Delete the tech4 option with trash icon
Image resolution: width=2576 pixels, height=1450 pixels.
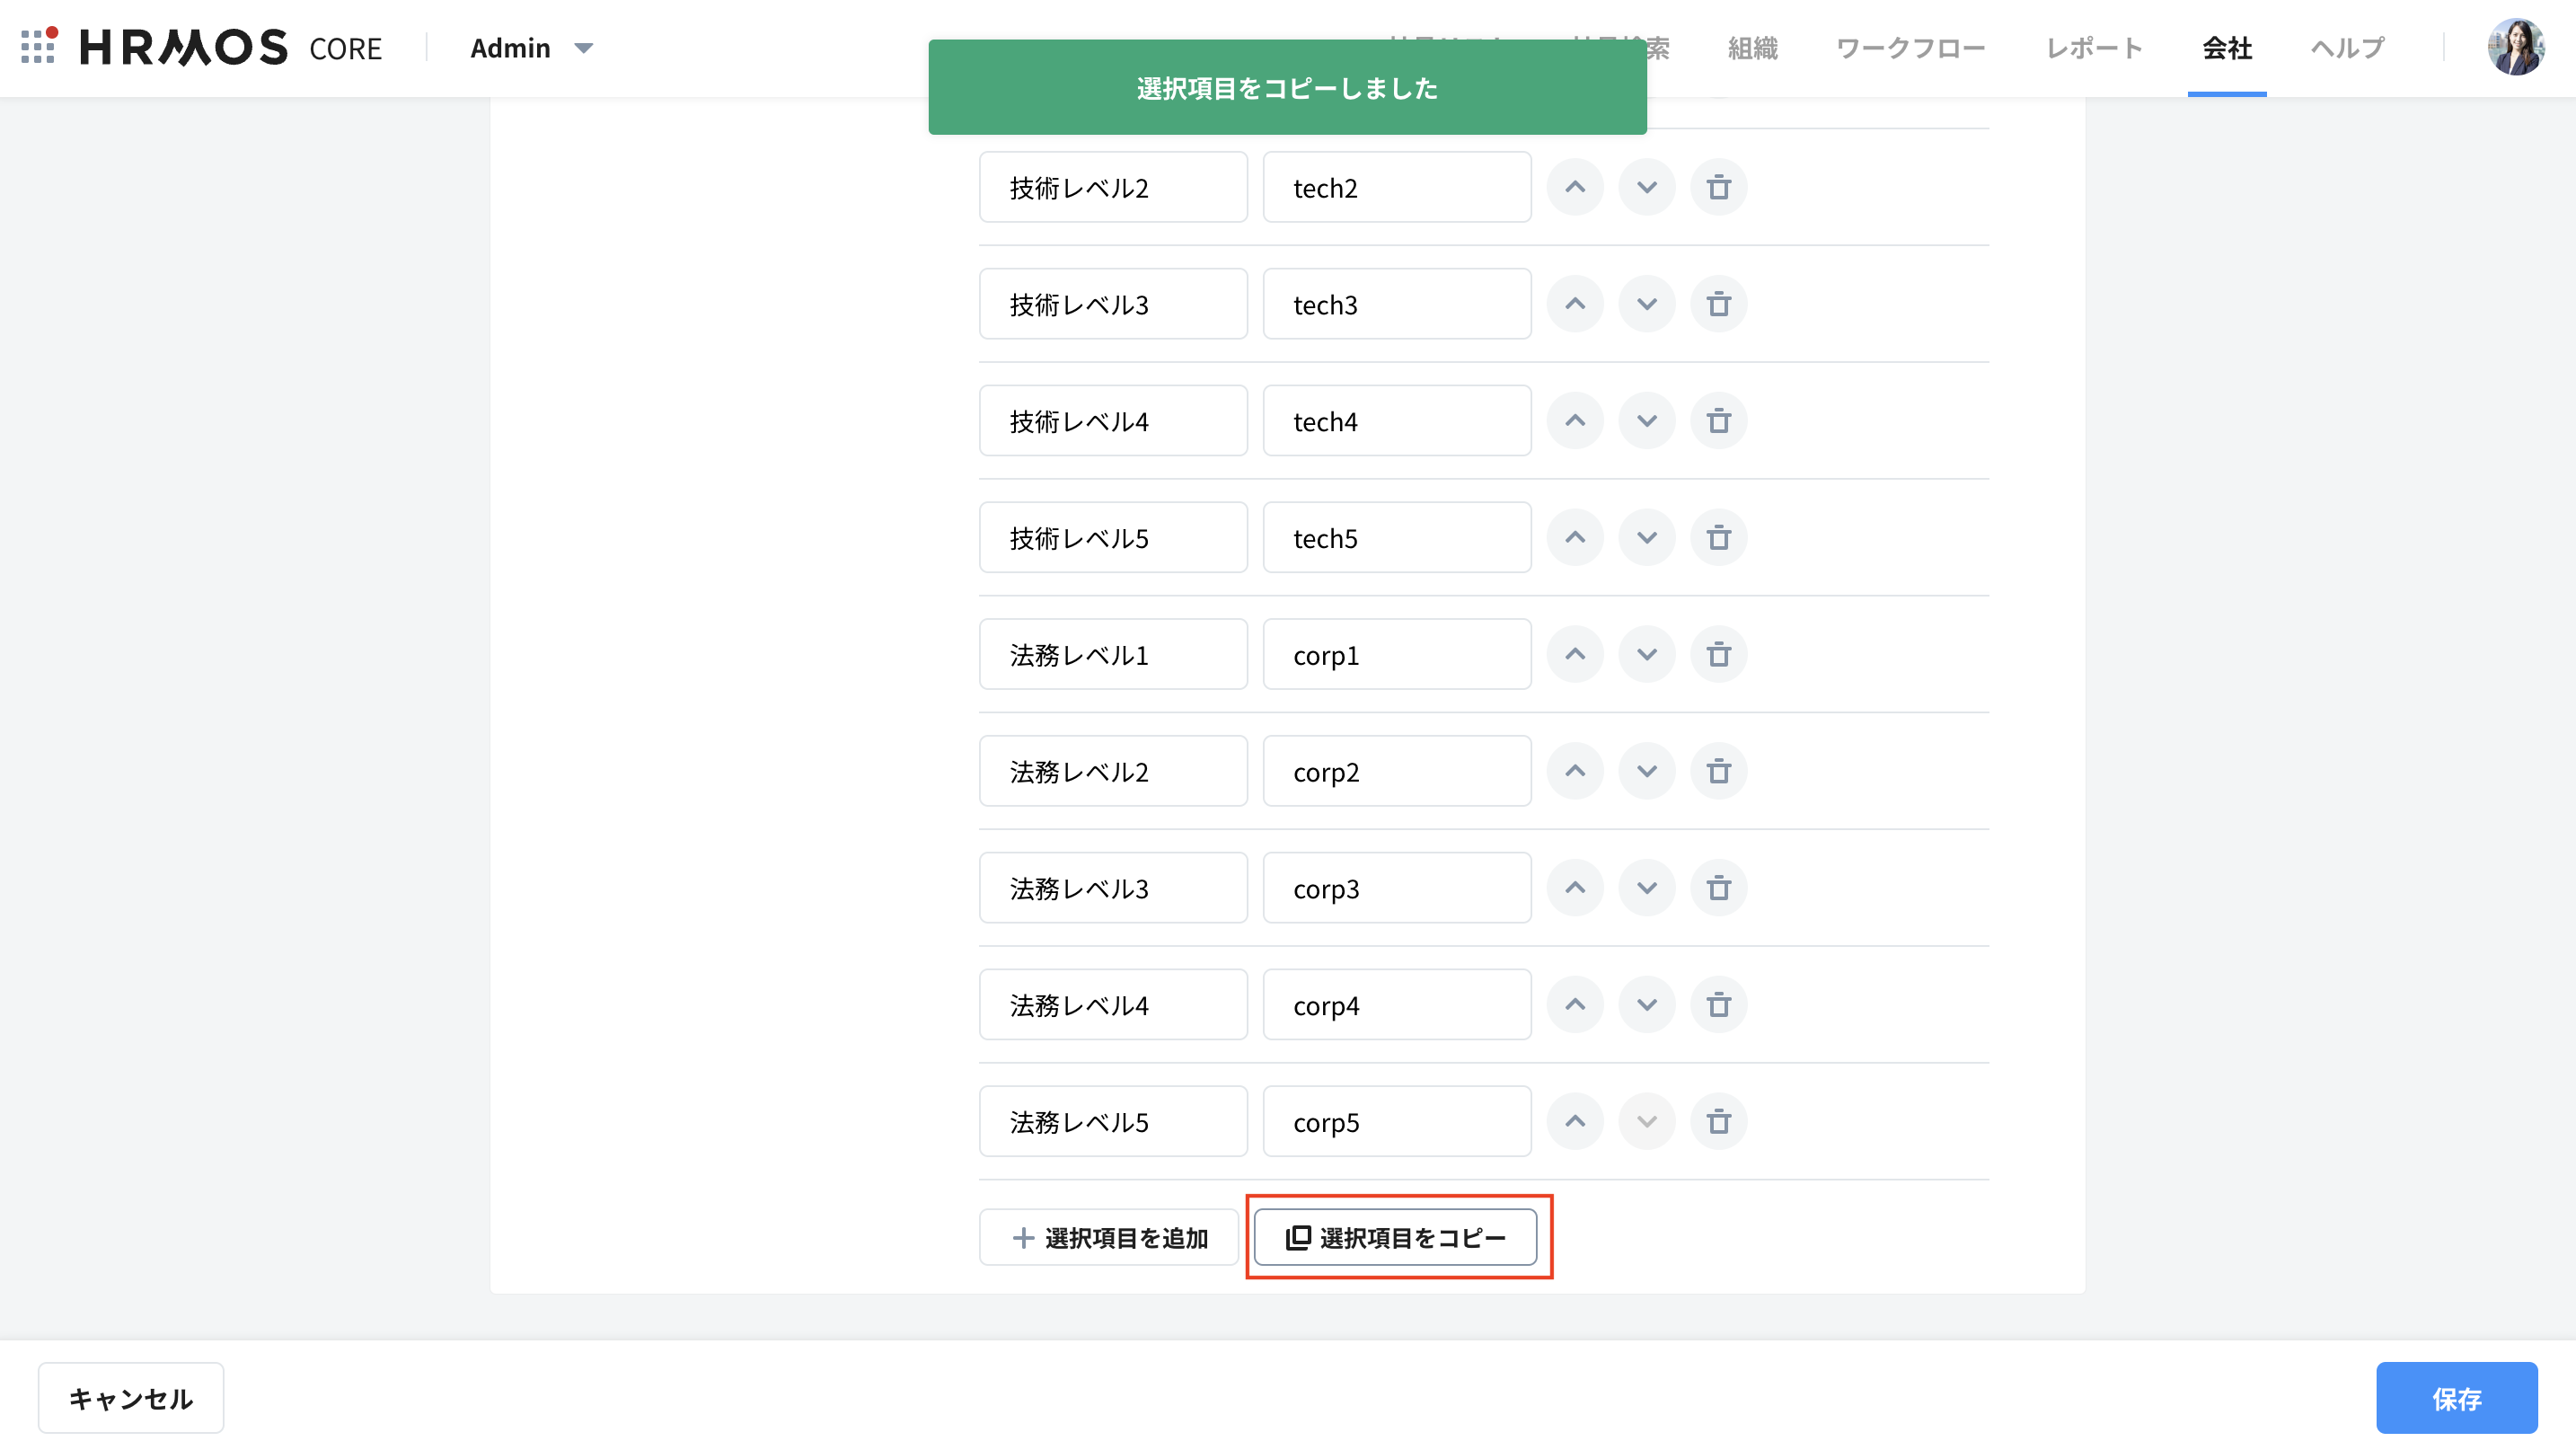tap(1718, 421)
